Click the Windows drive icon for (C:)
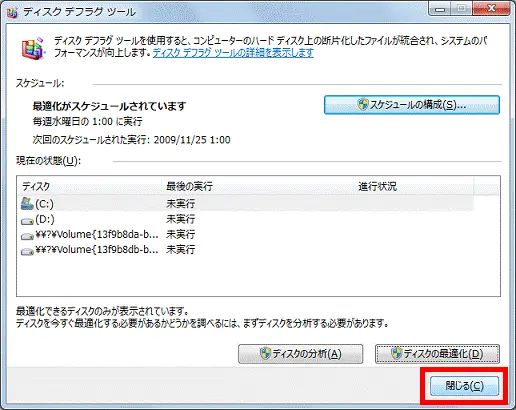The height and width of the screenshot is (410, 516). coord(27,203)
